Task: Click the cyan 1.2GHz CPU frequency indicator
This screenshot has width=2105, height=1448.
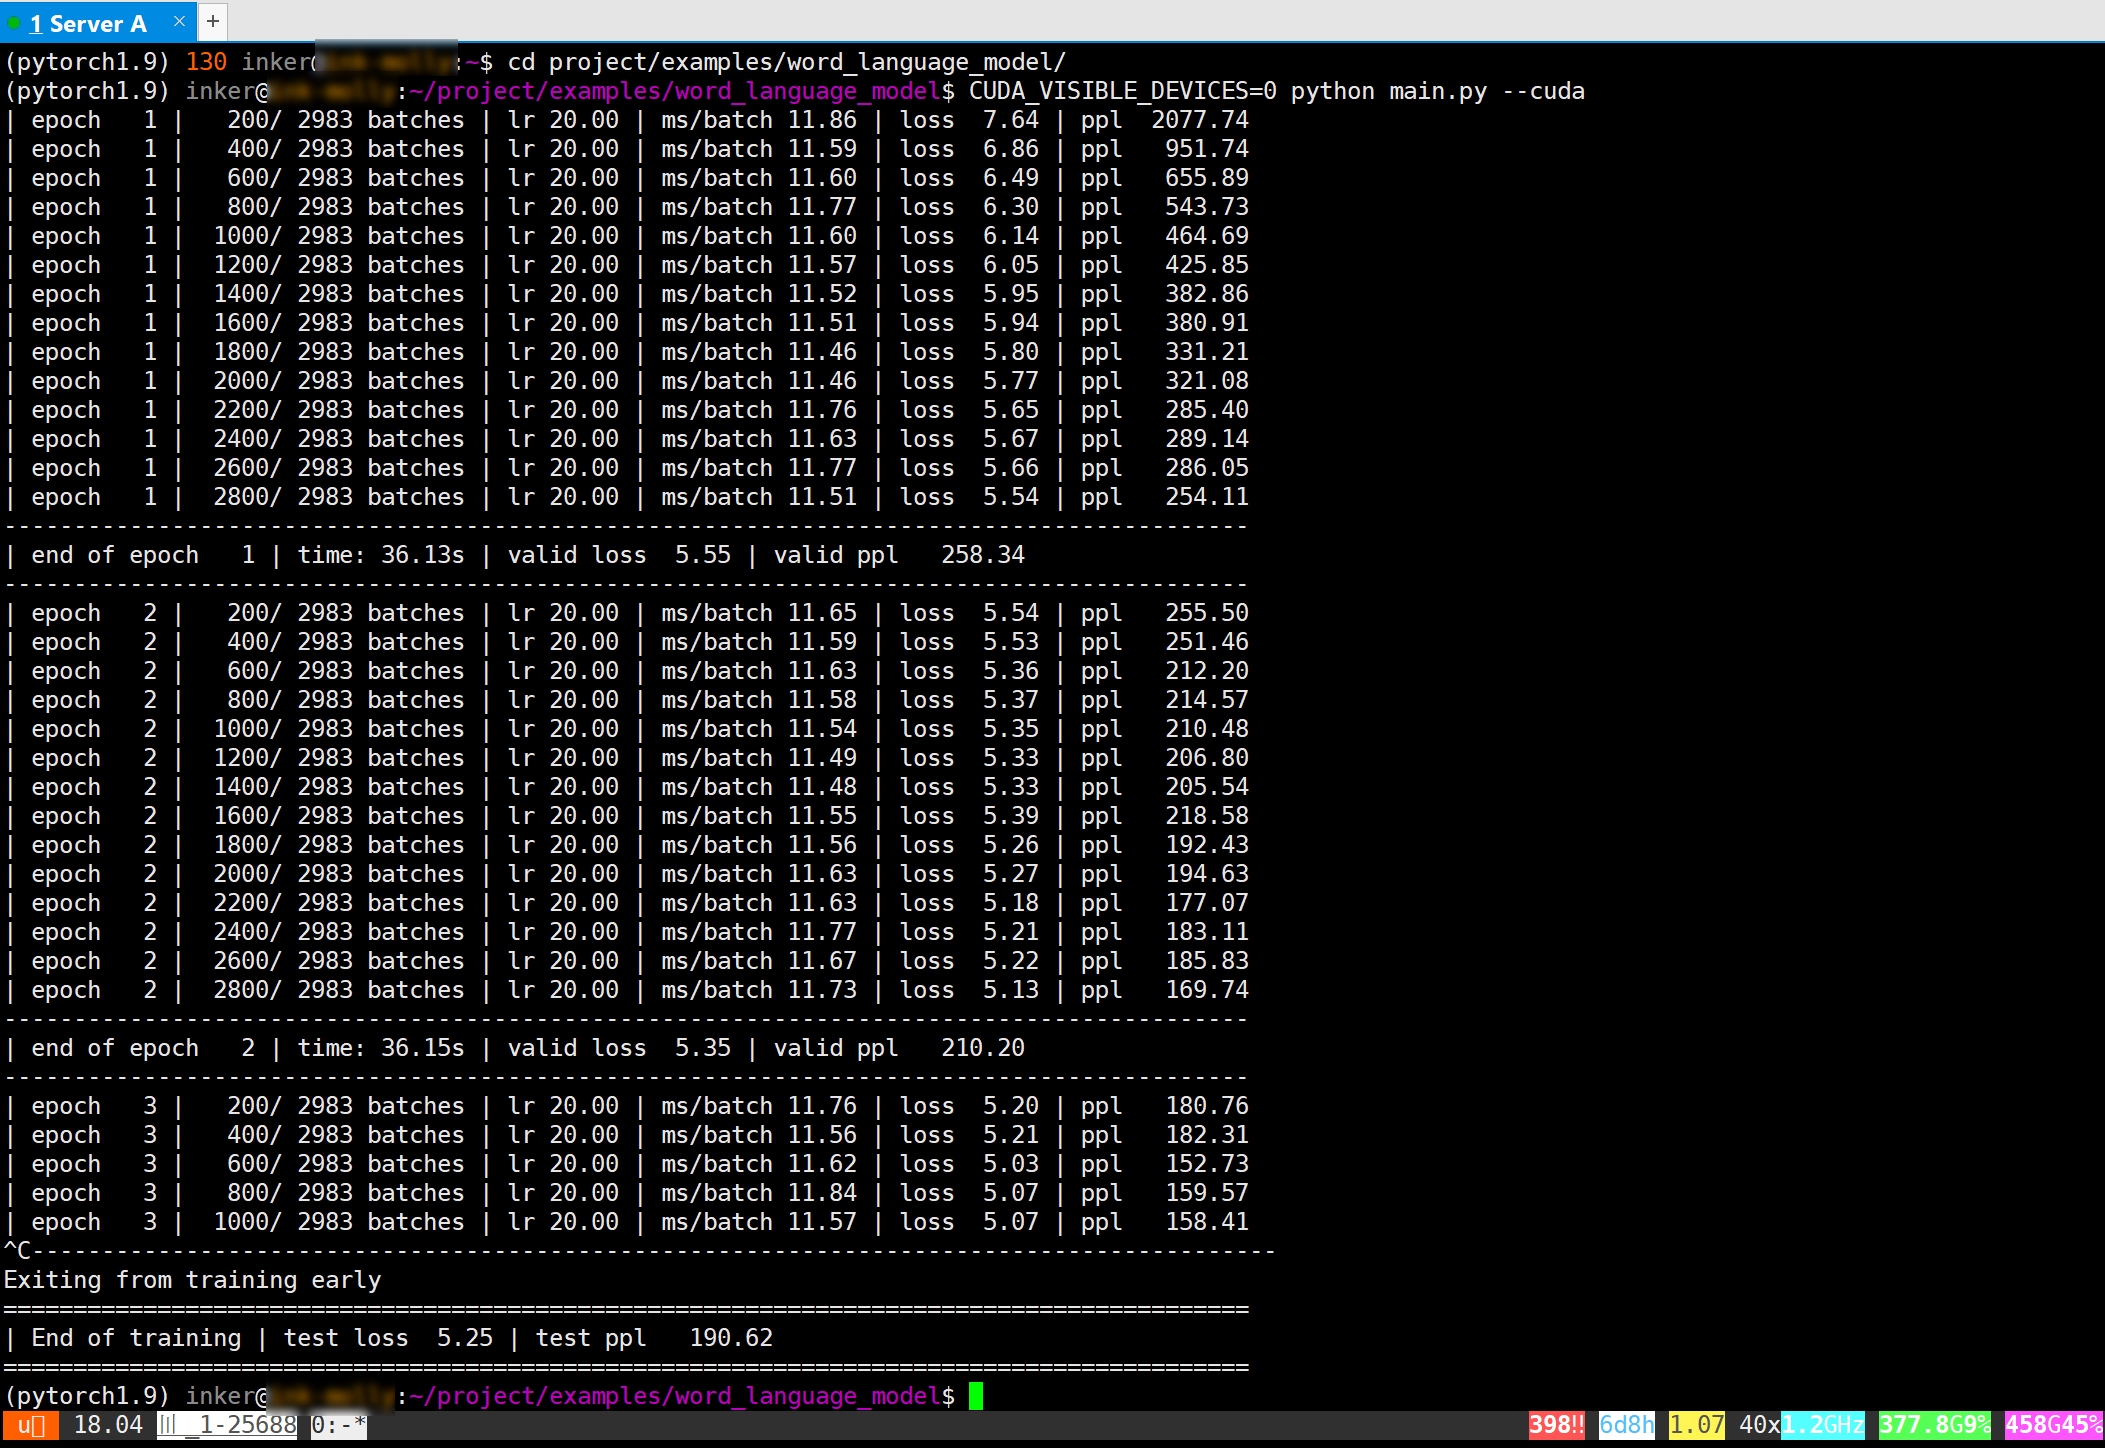Action: pos(1823,1425)
